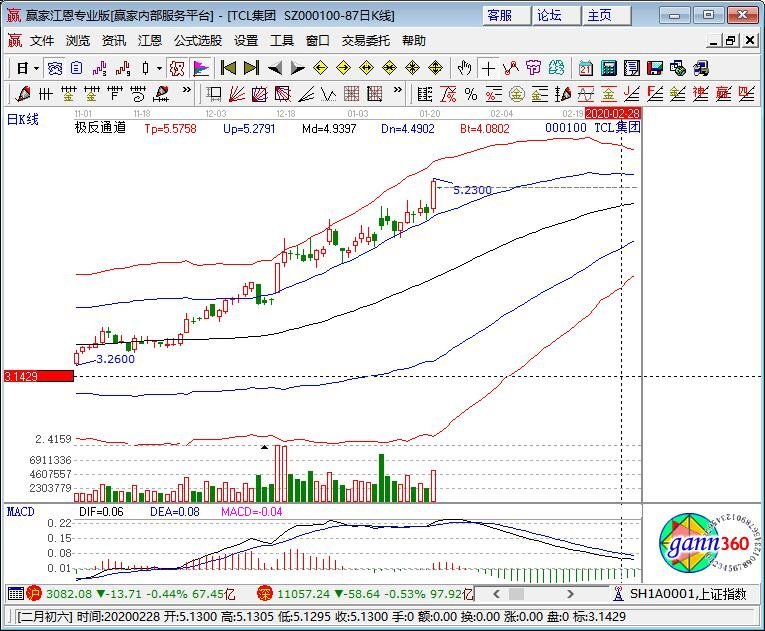The height and width of the screenshot is (631, 765).
Task: Select the 赢 fan line tool
Action: point(724,94)
